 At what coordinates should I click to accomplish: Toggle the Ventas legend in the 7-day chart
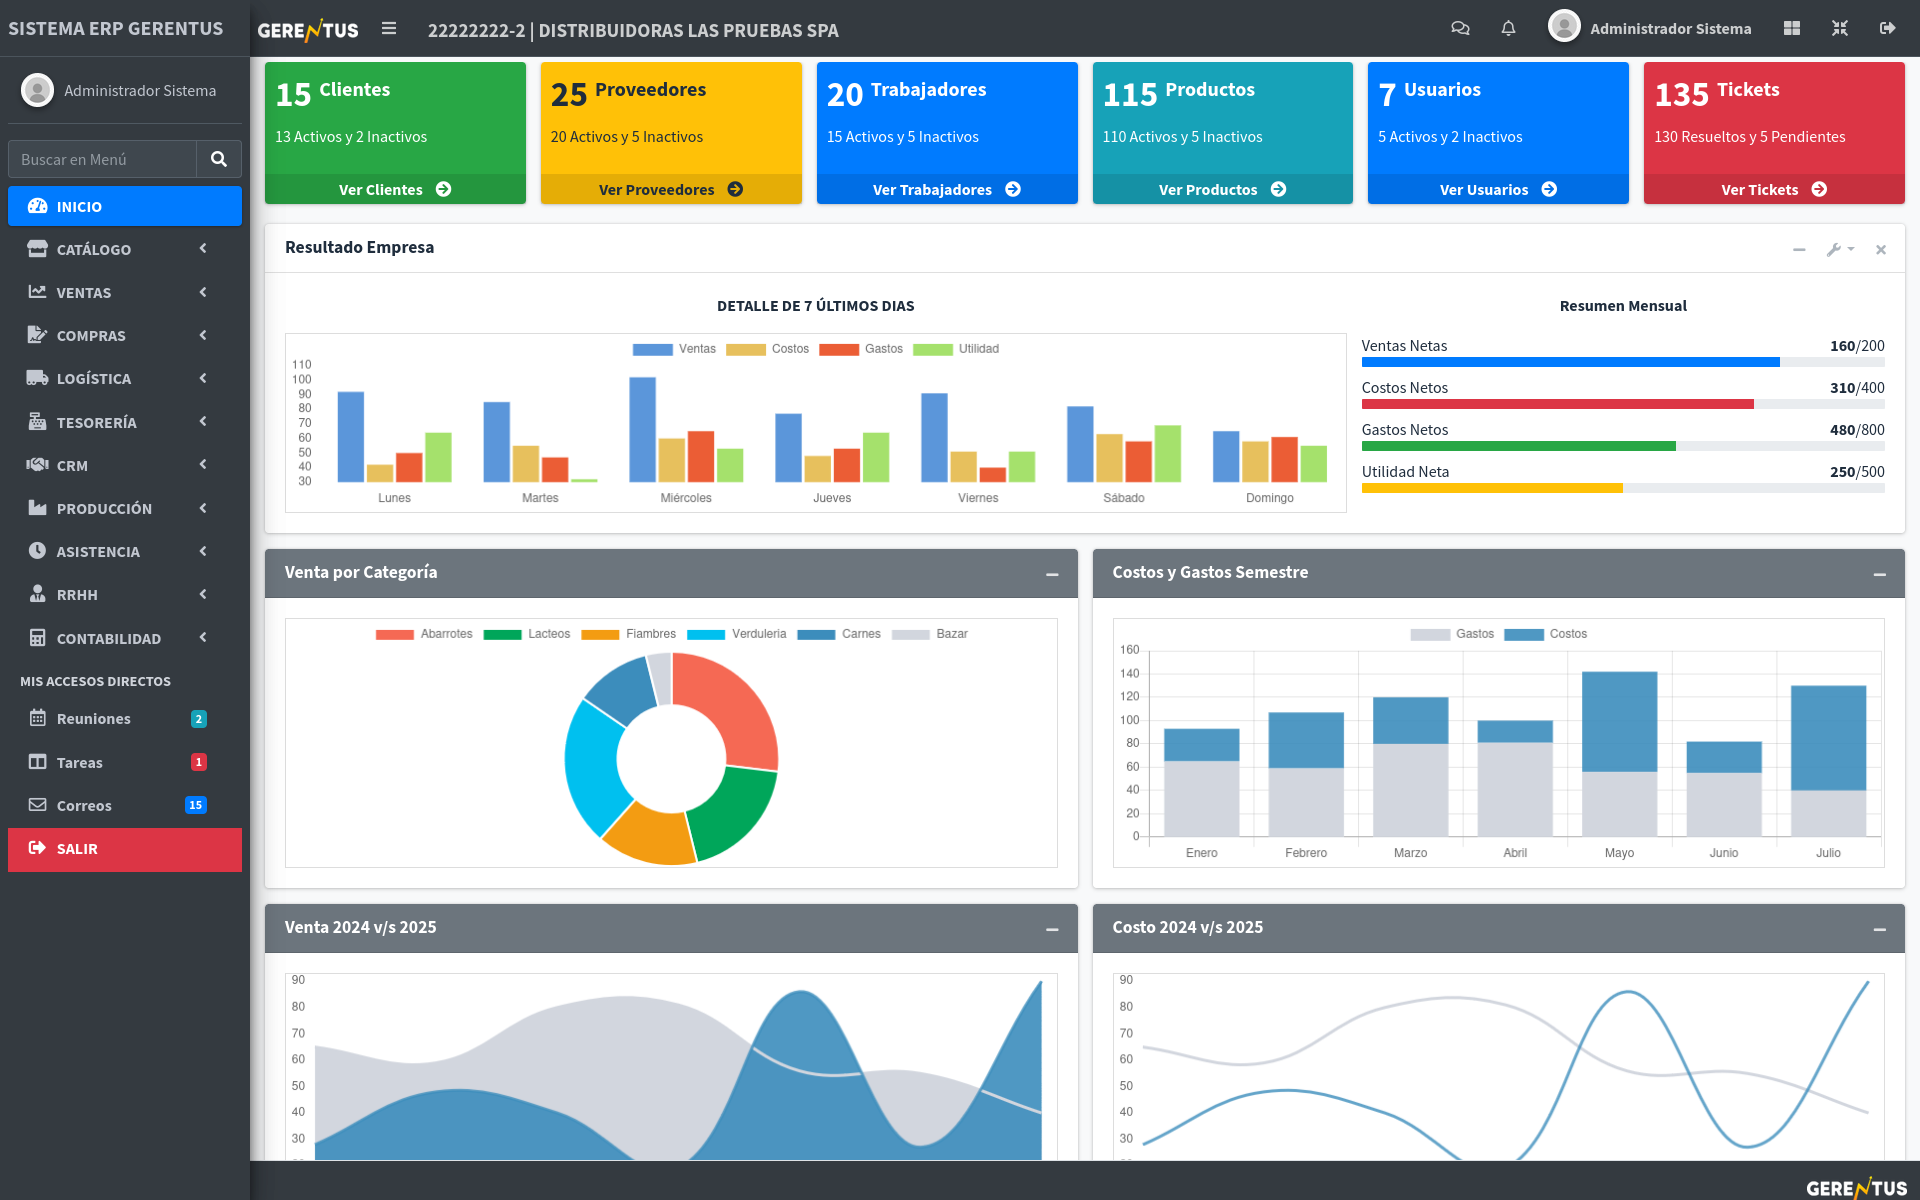click(x=674, y=349)
